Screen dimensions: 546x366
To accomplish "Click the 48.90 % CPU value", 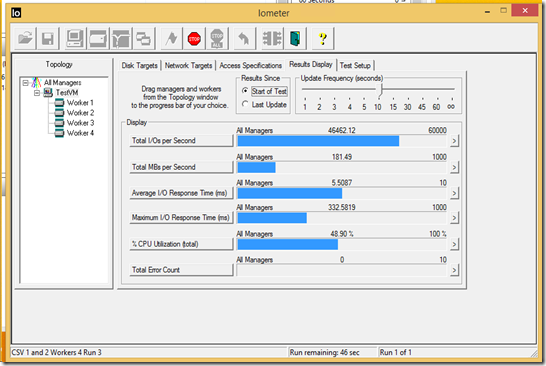I will point(342,234).
